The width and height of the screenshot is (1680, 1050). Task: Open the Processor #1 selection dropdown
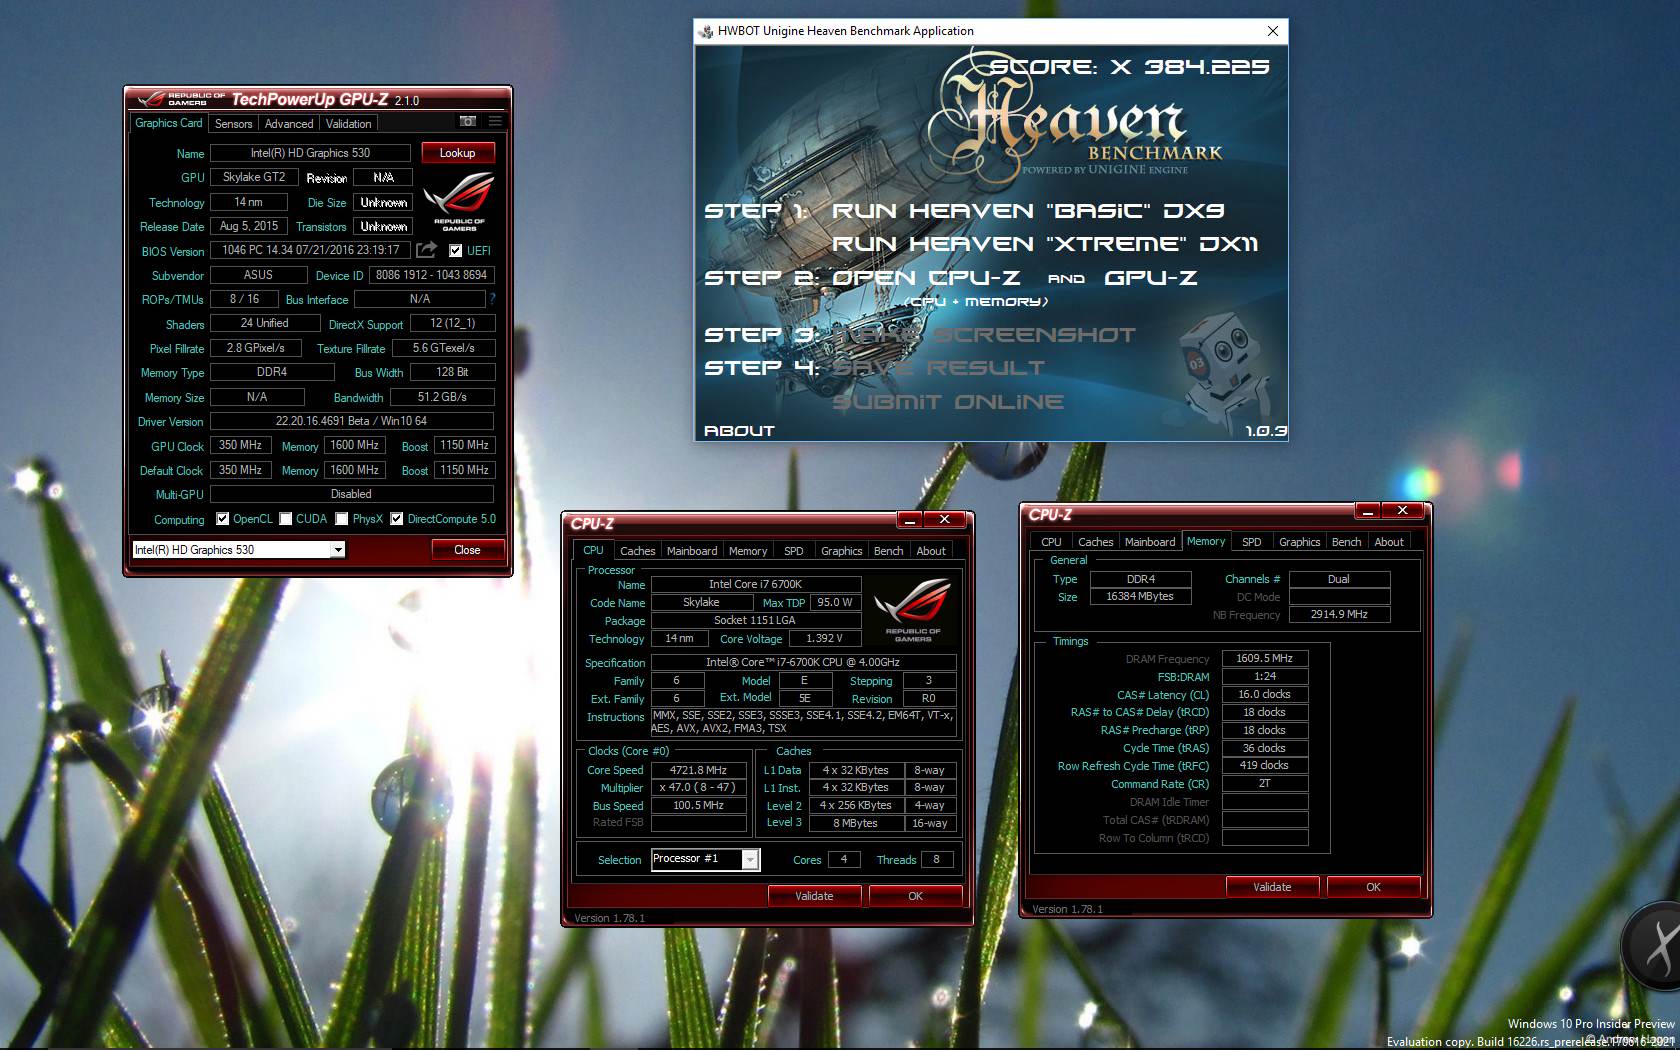coord(705,859)
